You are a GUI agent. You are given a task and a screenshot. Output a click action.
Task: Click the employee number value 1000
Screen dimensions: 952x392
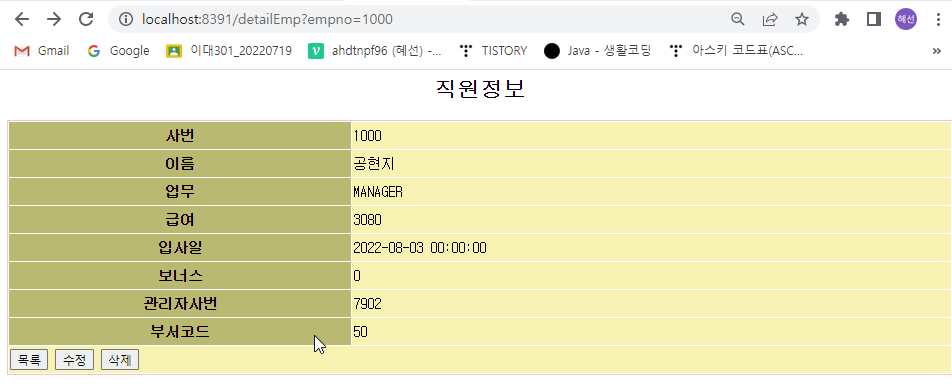[x=367, y=136]
